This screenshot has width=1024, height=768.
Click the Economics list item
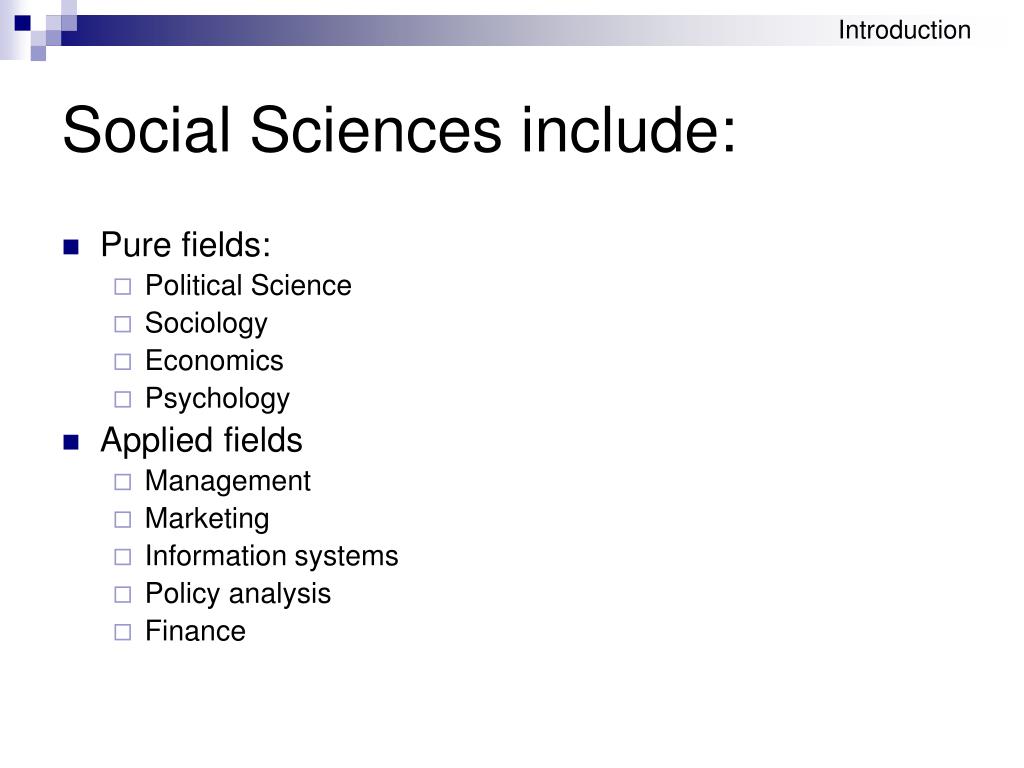pyautogui.click(x=214, y=361)
